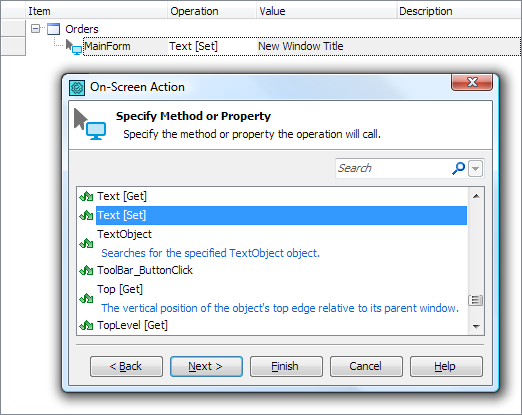Click the list scroll down arrow
This screenshot has width=522, height=415.
pyautogui.click(x=476, y=326)
